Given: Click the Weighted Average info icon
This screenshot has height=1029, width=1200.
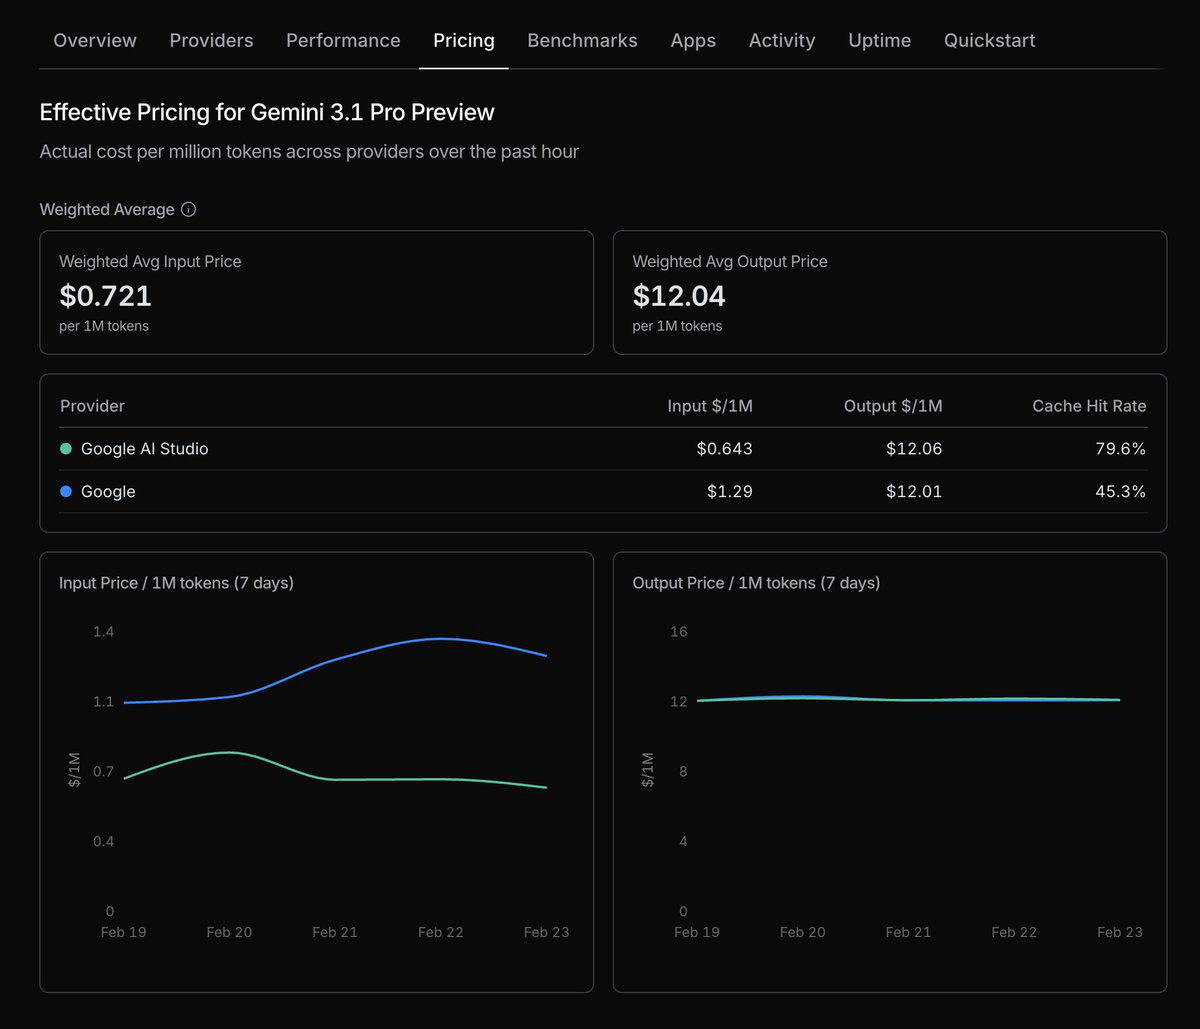Looking at the screenshot, I should point(188,210).
